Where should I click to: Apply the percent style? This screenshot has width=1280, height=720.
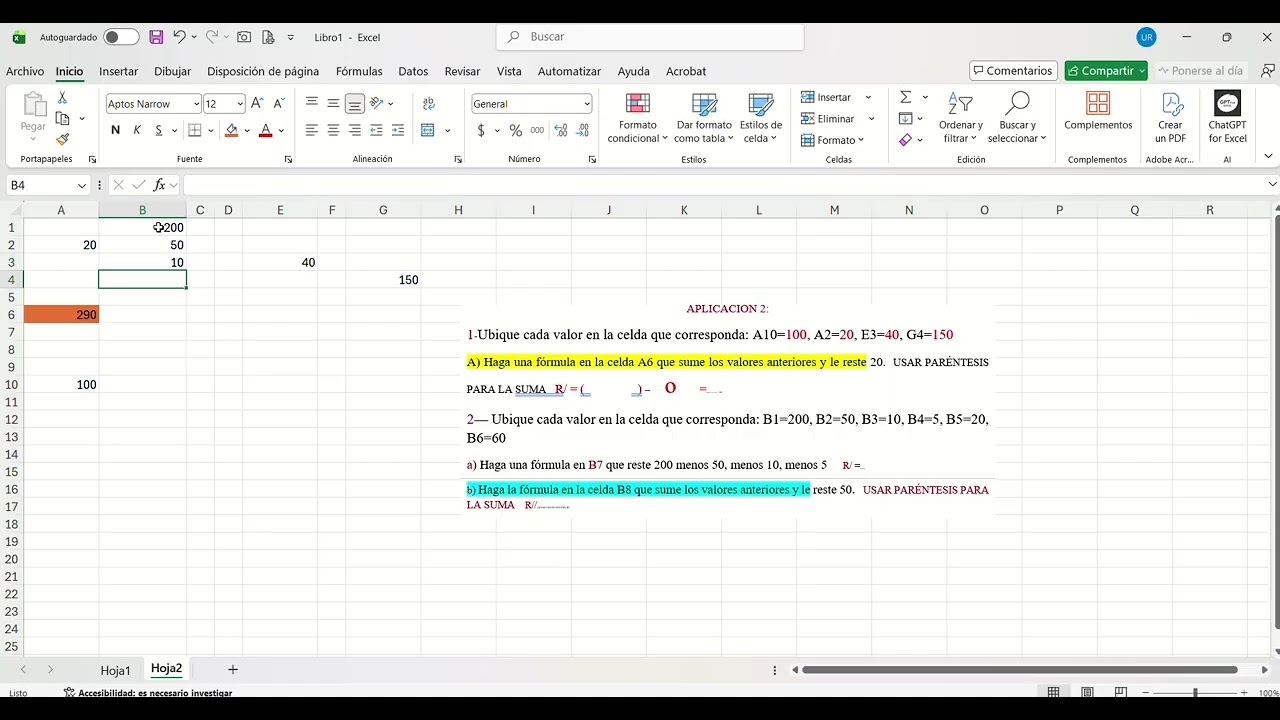point(516,130)
